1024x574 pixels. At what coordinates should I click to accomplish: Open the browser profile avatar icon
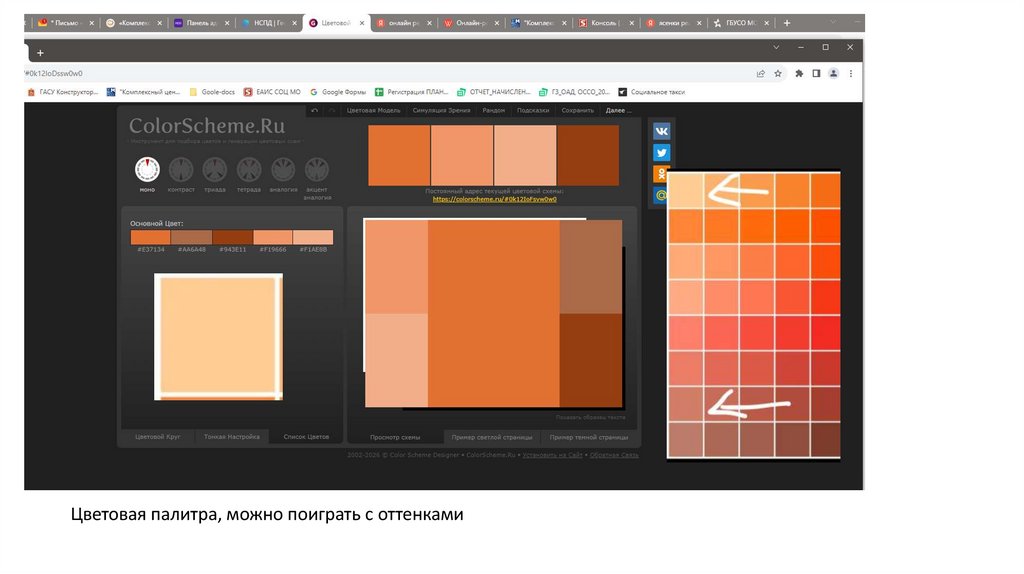click(x=833, y=74)
